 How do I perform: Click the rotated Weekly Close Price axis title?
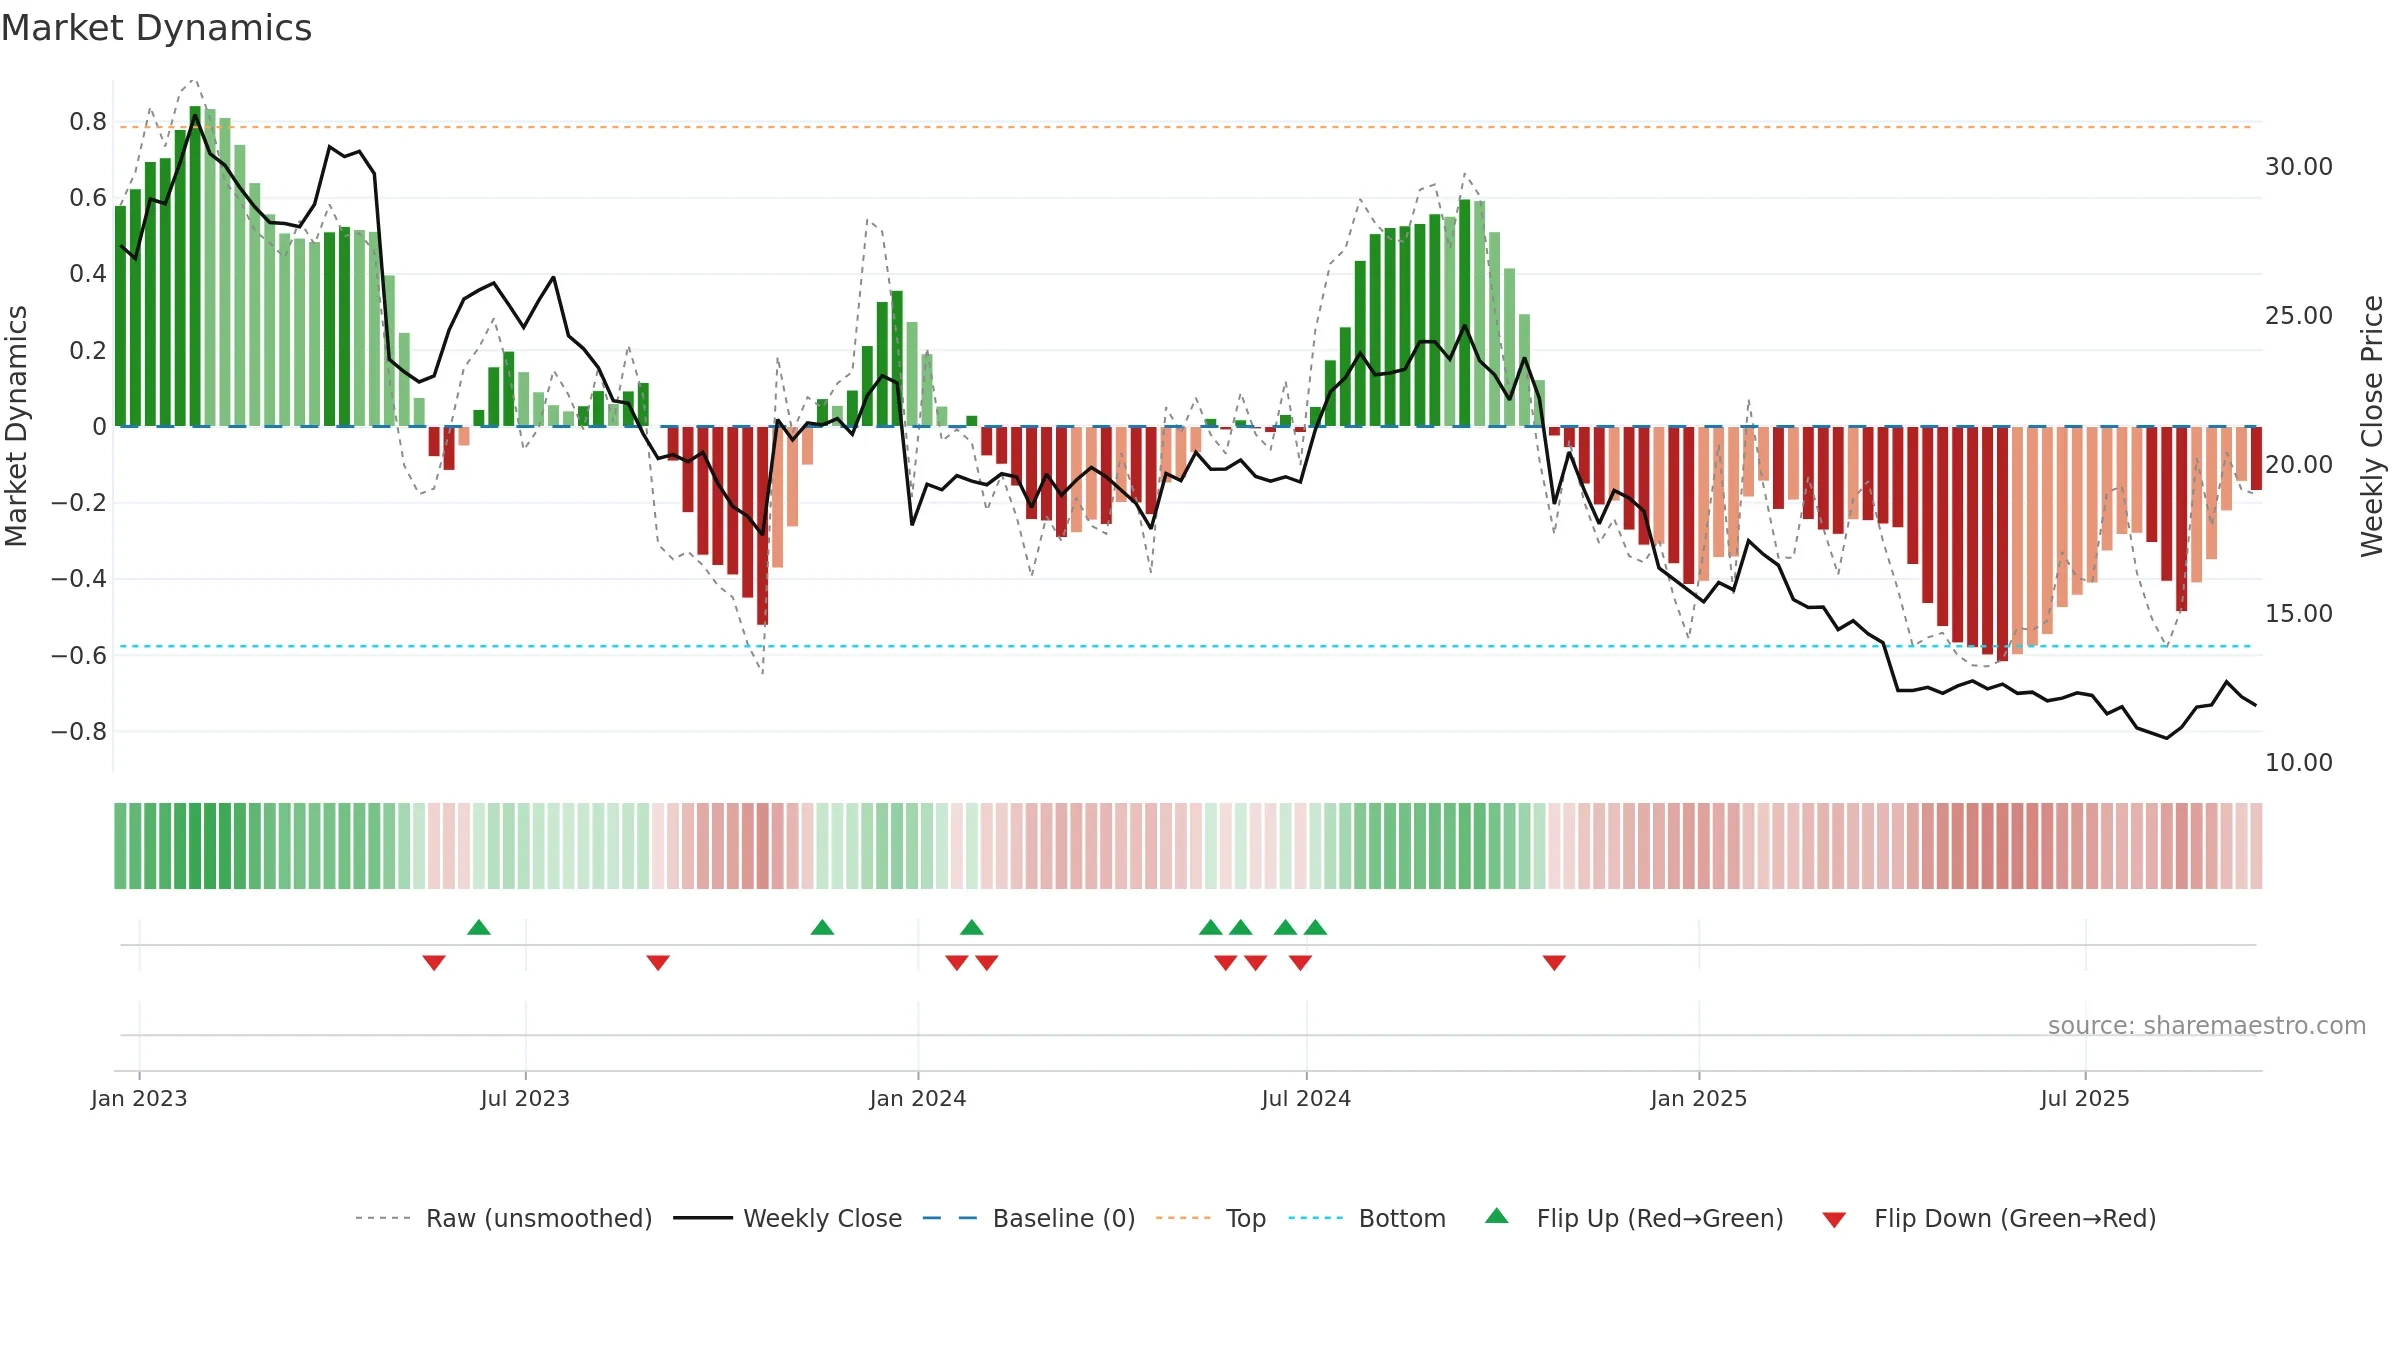coord(2372,426)
